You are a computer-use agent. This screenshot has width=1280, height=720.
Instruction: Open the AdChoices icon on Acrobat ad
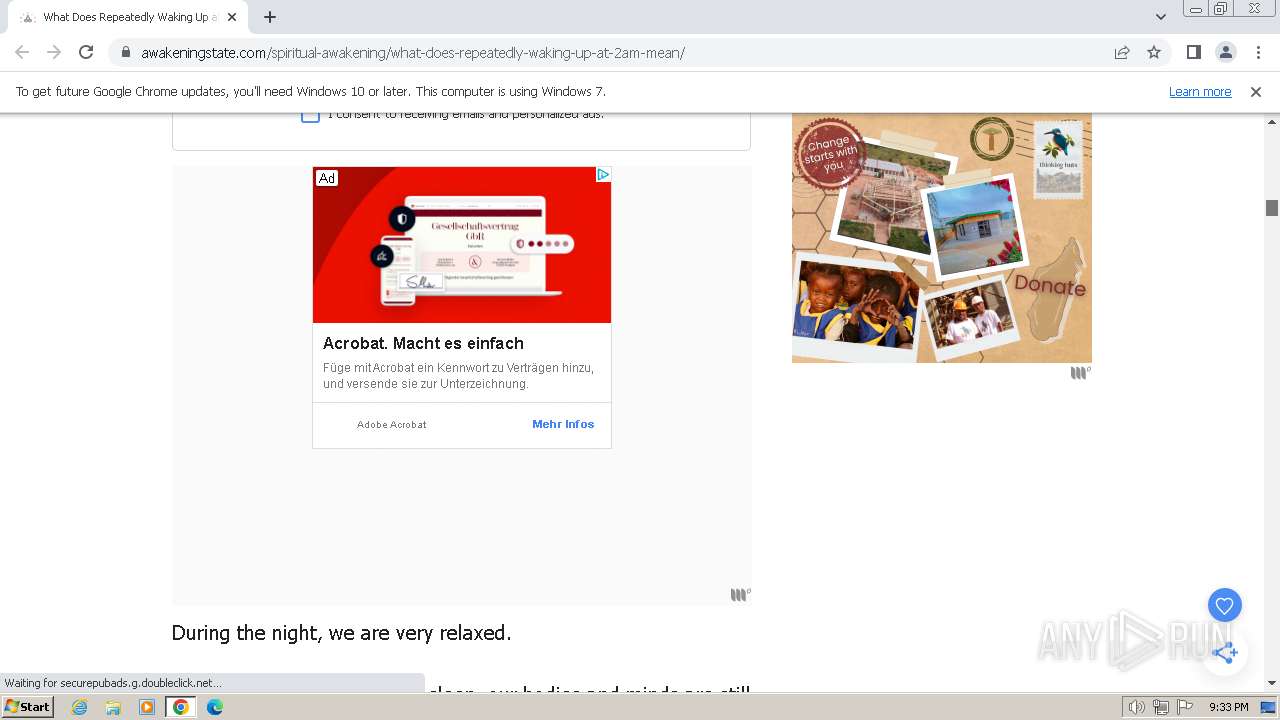[x=603, y=174]
